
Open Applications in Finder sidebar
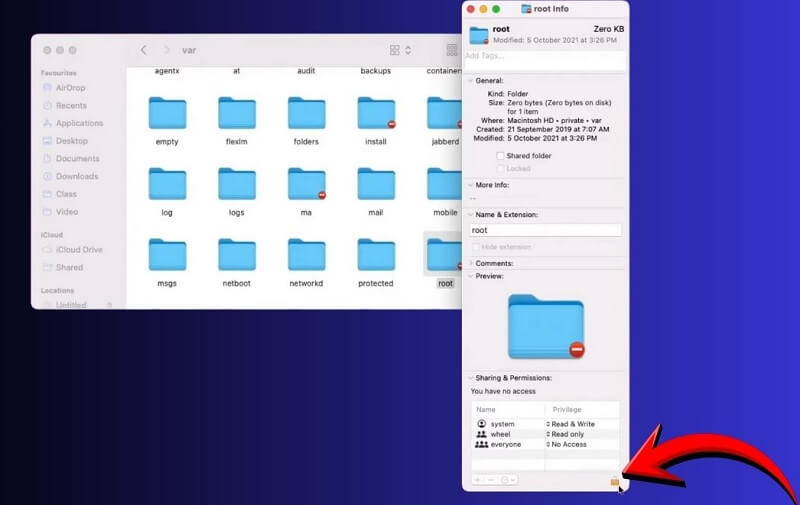coord(72,123)
